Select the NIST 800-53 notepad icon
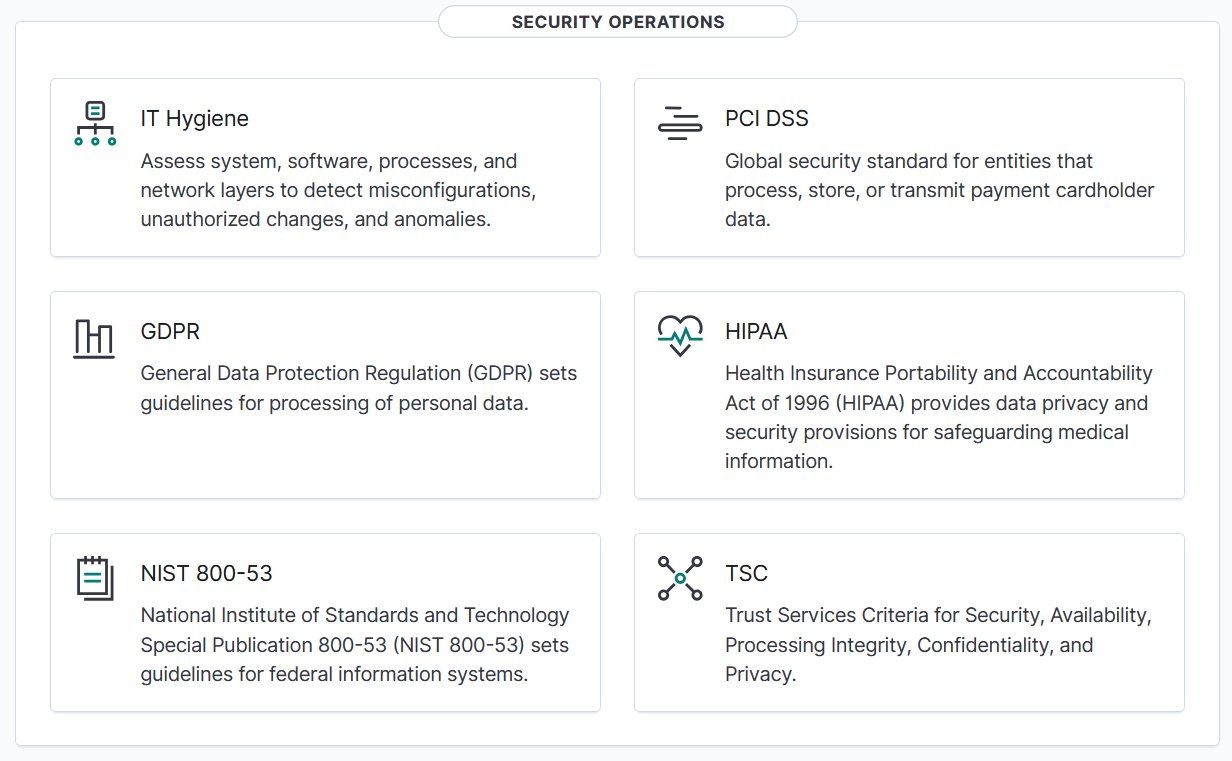Image resolution: width=1232 pixels, height=761 pixels. pos(95,578)
